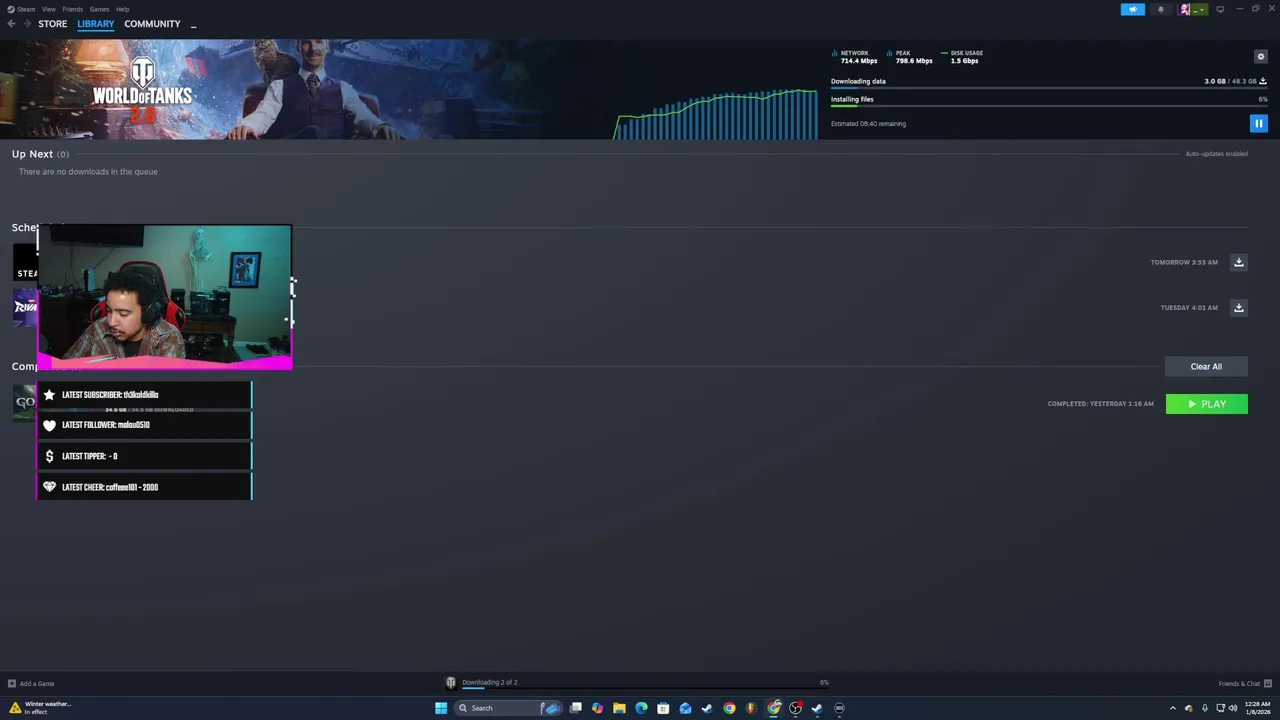Click the Add a Game link
1280x720 pixels.
[x=31, y=684]
